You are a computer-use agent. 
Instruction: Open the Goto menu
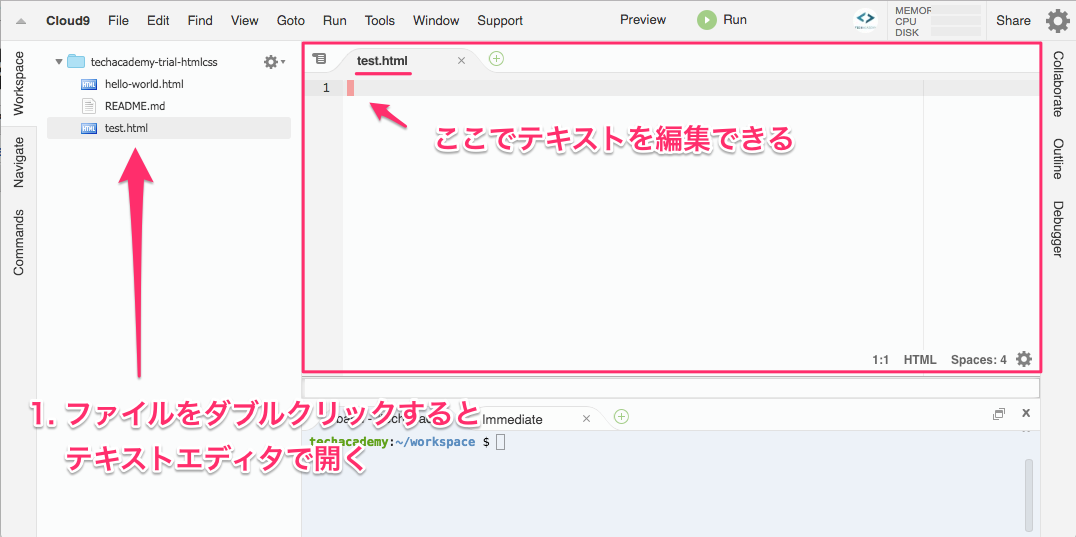pos(290,20)
